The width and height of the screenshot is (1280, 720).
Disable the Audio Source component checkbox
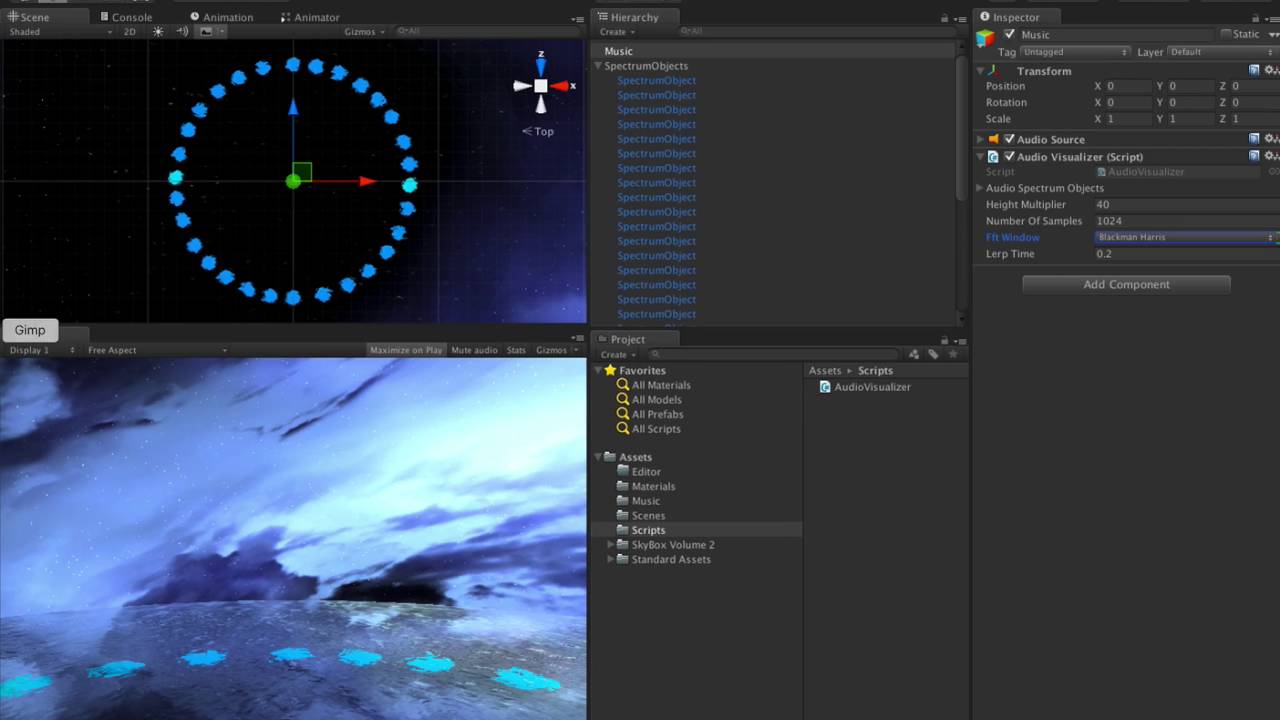(x=1009, y=139)
